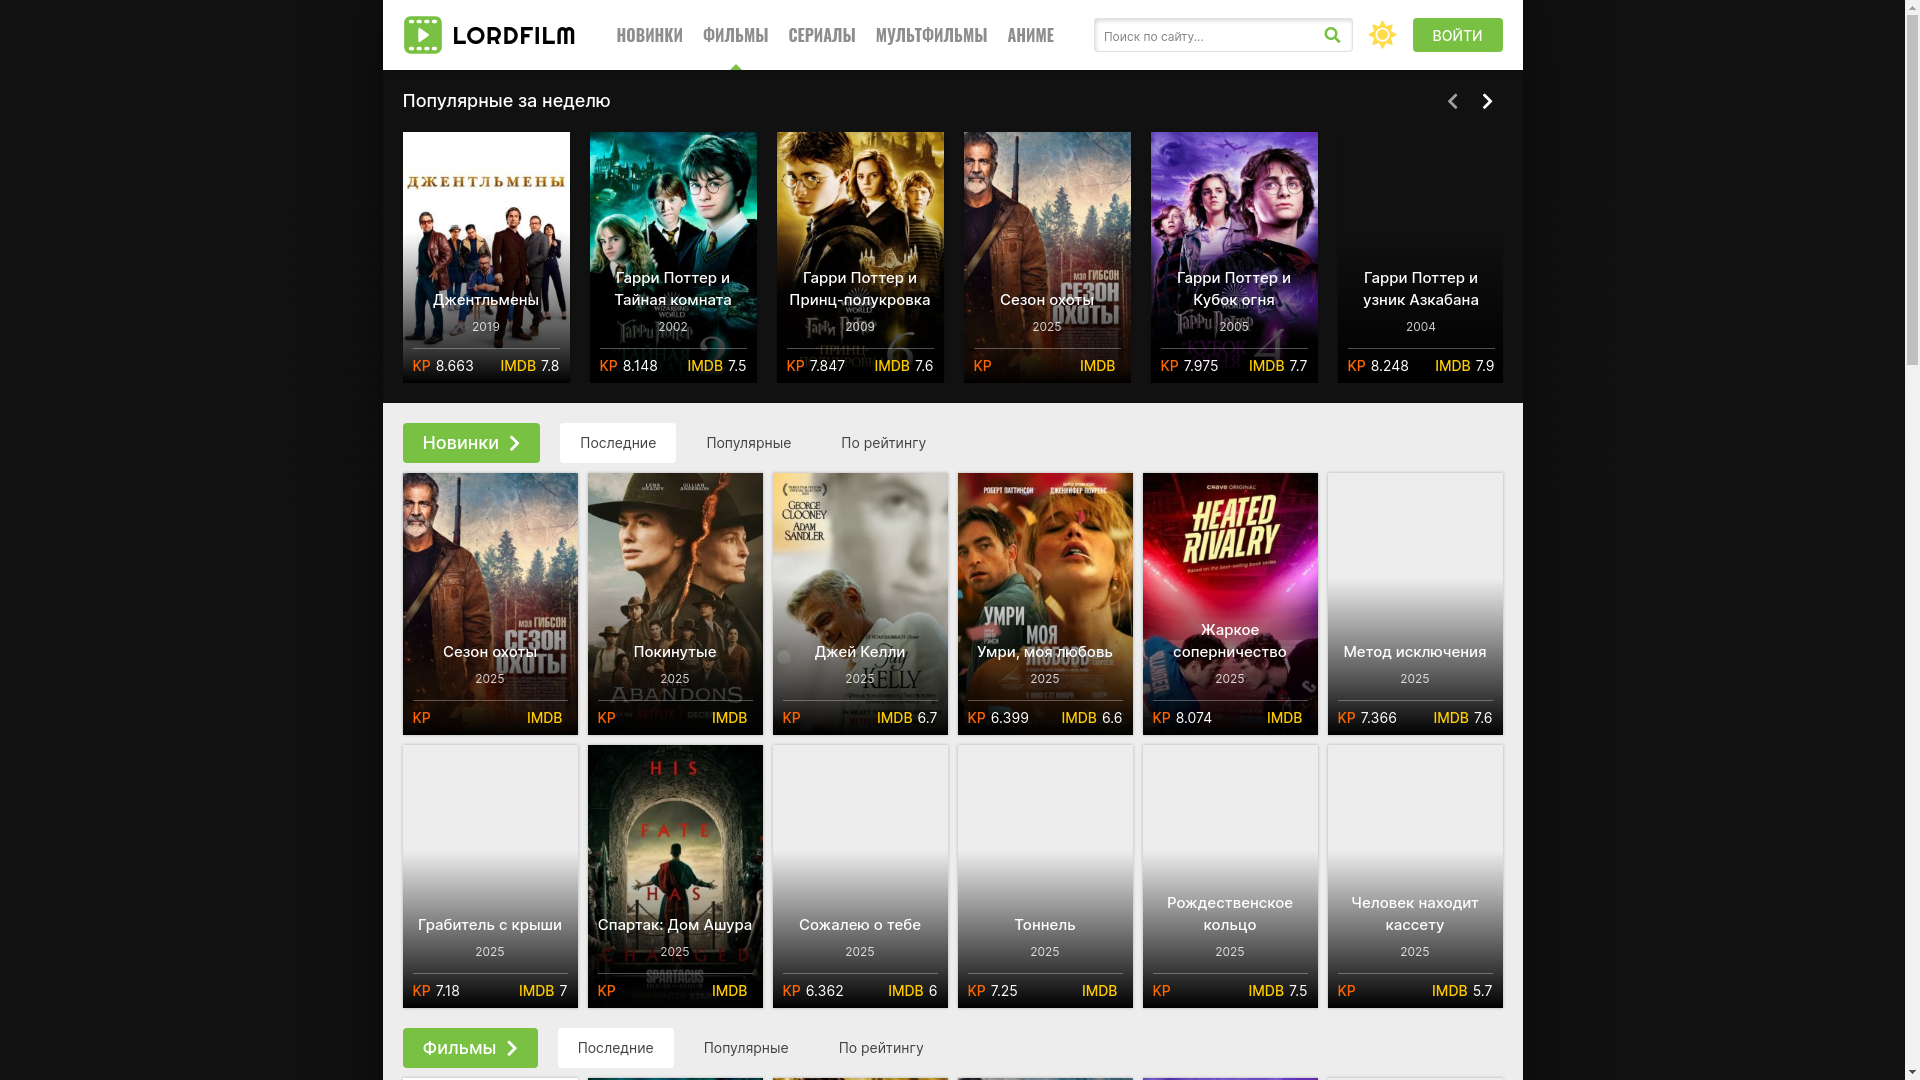Image resolution: width=1920 pixels, height=1080 pixels.
Task: Click the search magnifier icon
Action: (x=1332, y=35)
